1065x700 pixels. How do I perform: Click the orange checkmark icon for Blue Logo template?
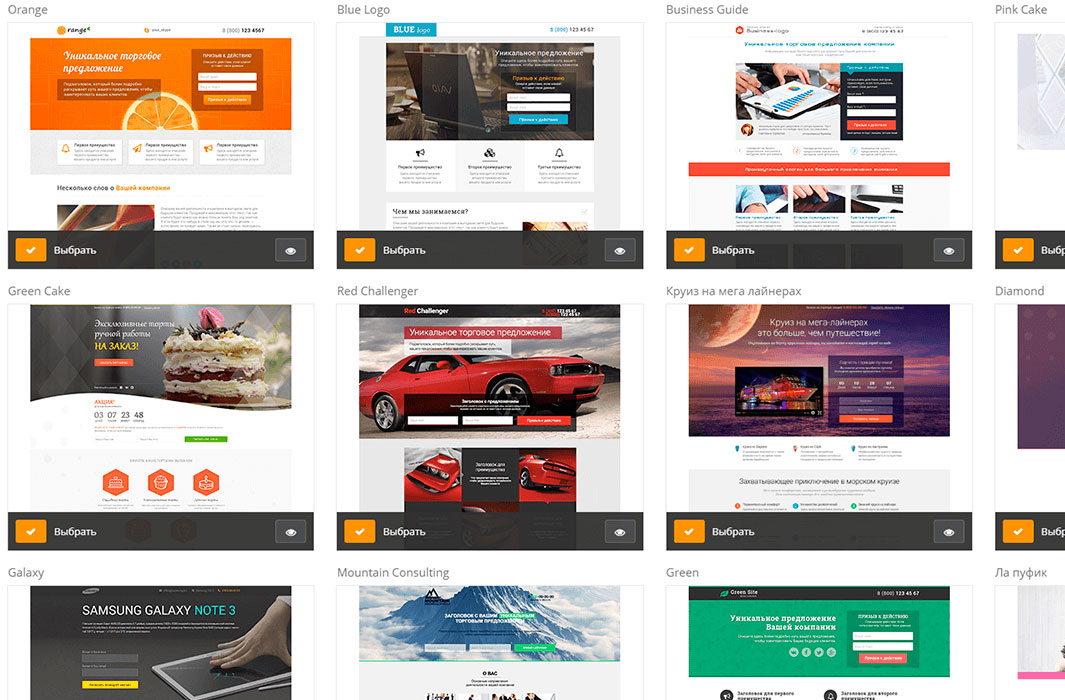(360, 250)
